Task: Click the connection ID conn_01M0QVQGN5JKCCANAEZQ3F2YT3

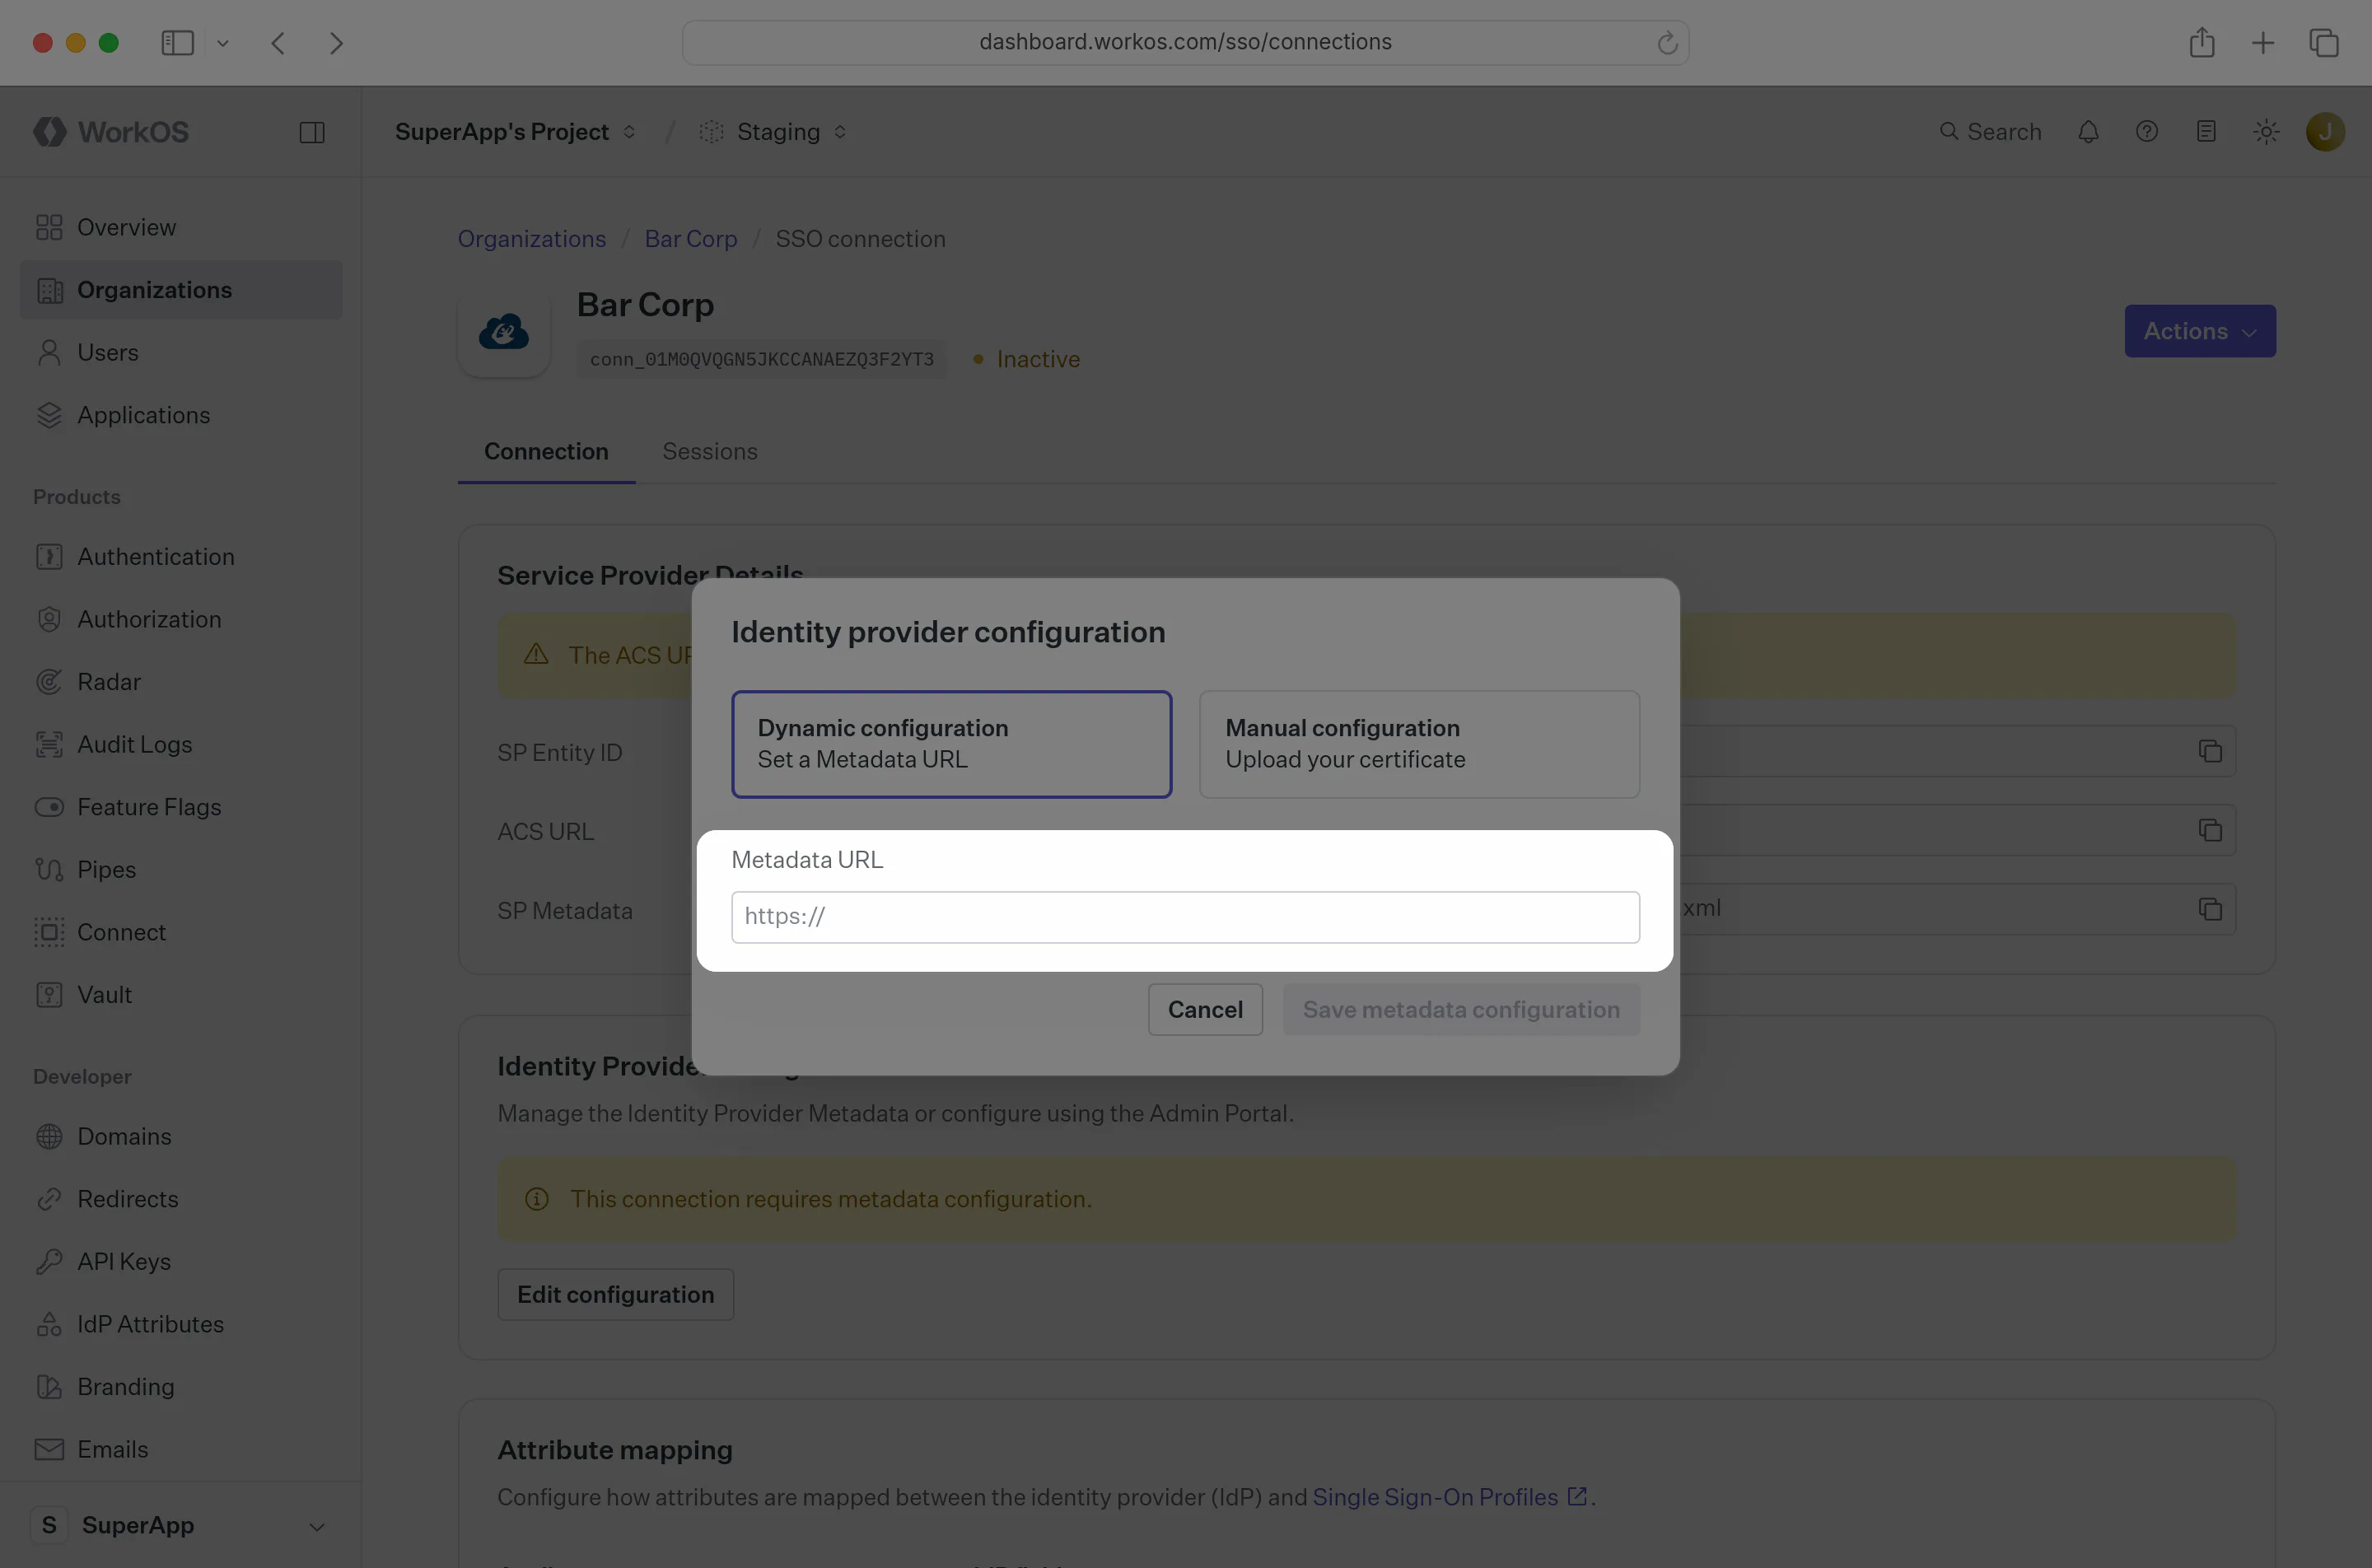Action: pos(762,359)
